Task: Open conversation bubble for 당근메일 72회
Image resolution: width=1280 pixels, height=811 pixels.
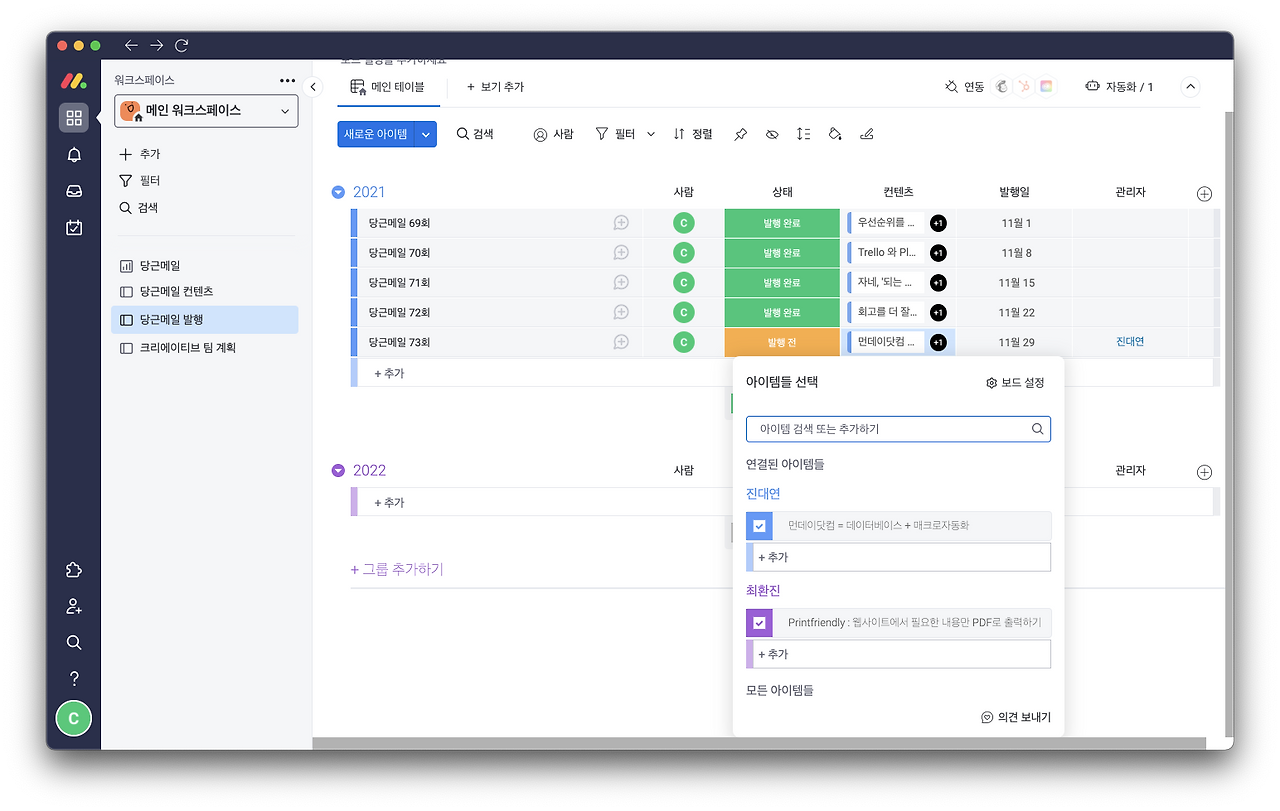Action: (621, 313)
